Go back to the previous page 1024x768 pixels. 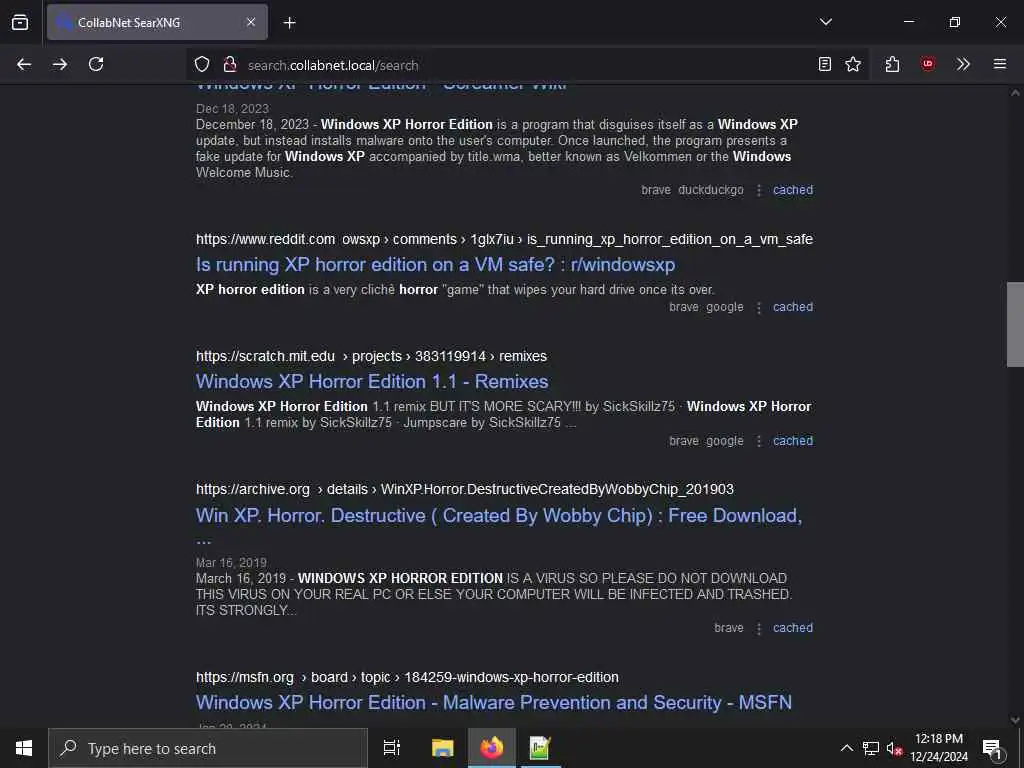pyautogui.click(x=24, y=64)
